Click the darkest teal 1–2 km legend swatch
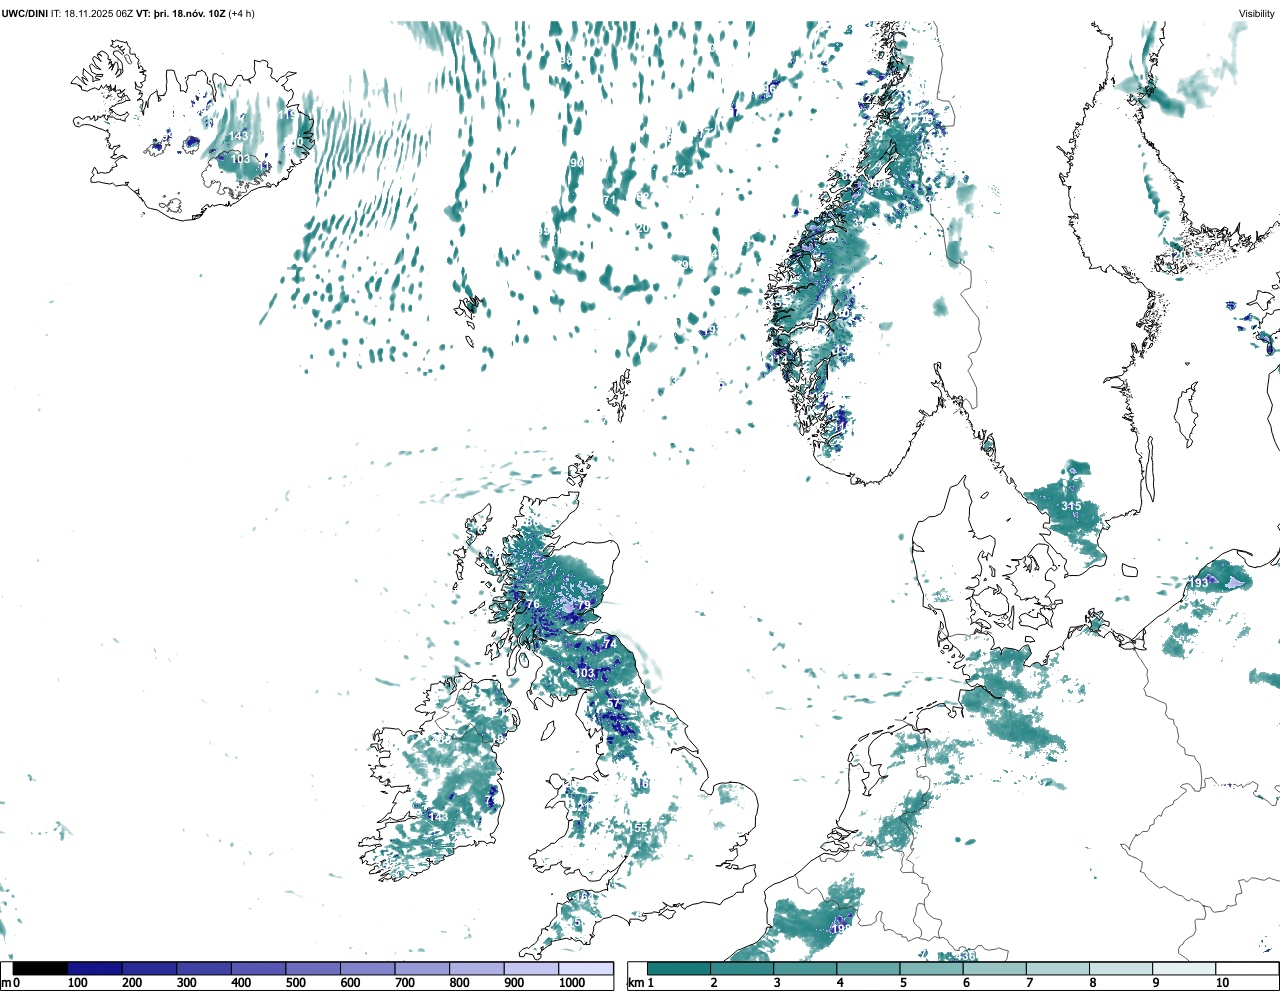This screenshot has width=1280, height=991. point(679,969)
